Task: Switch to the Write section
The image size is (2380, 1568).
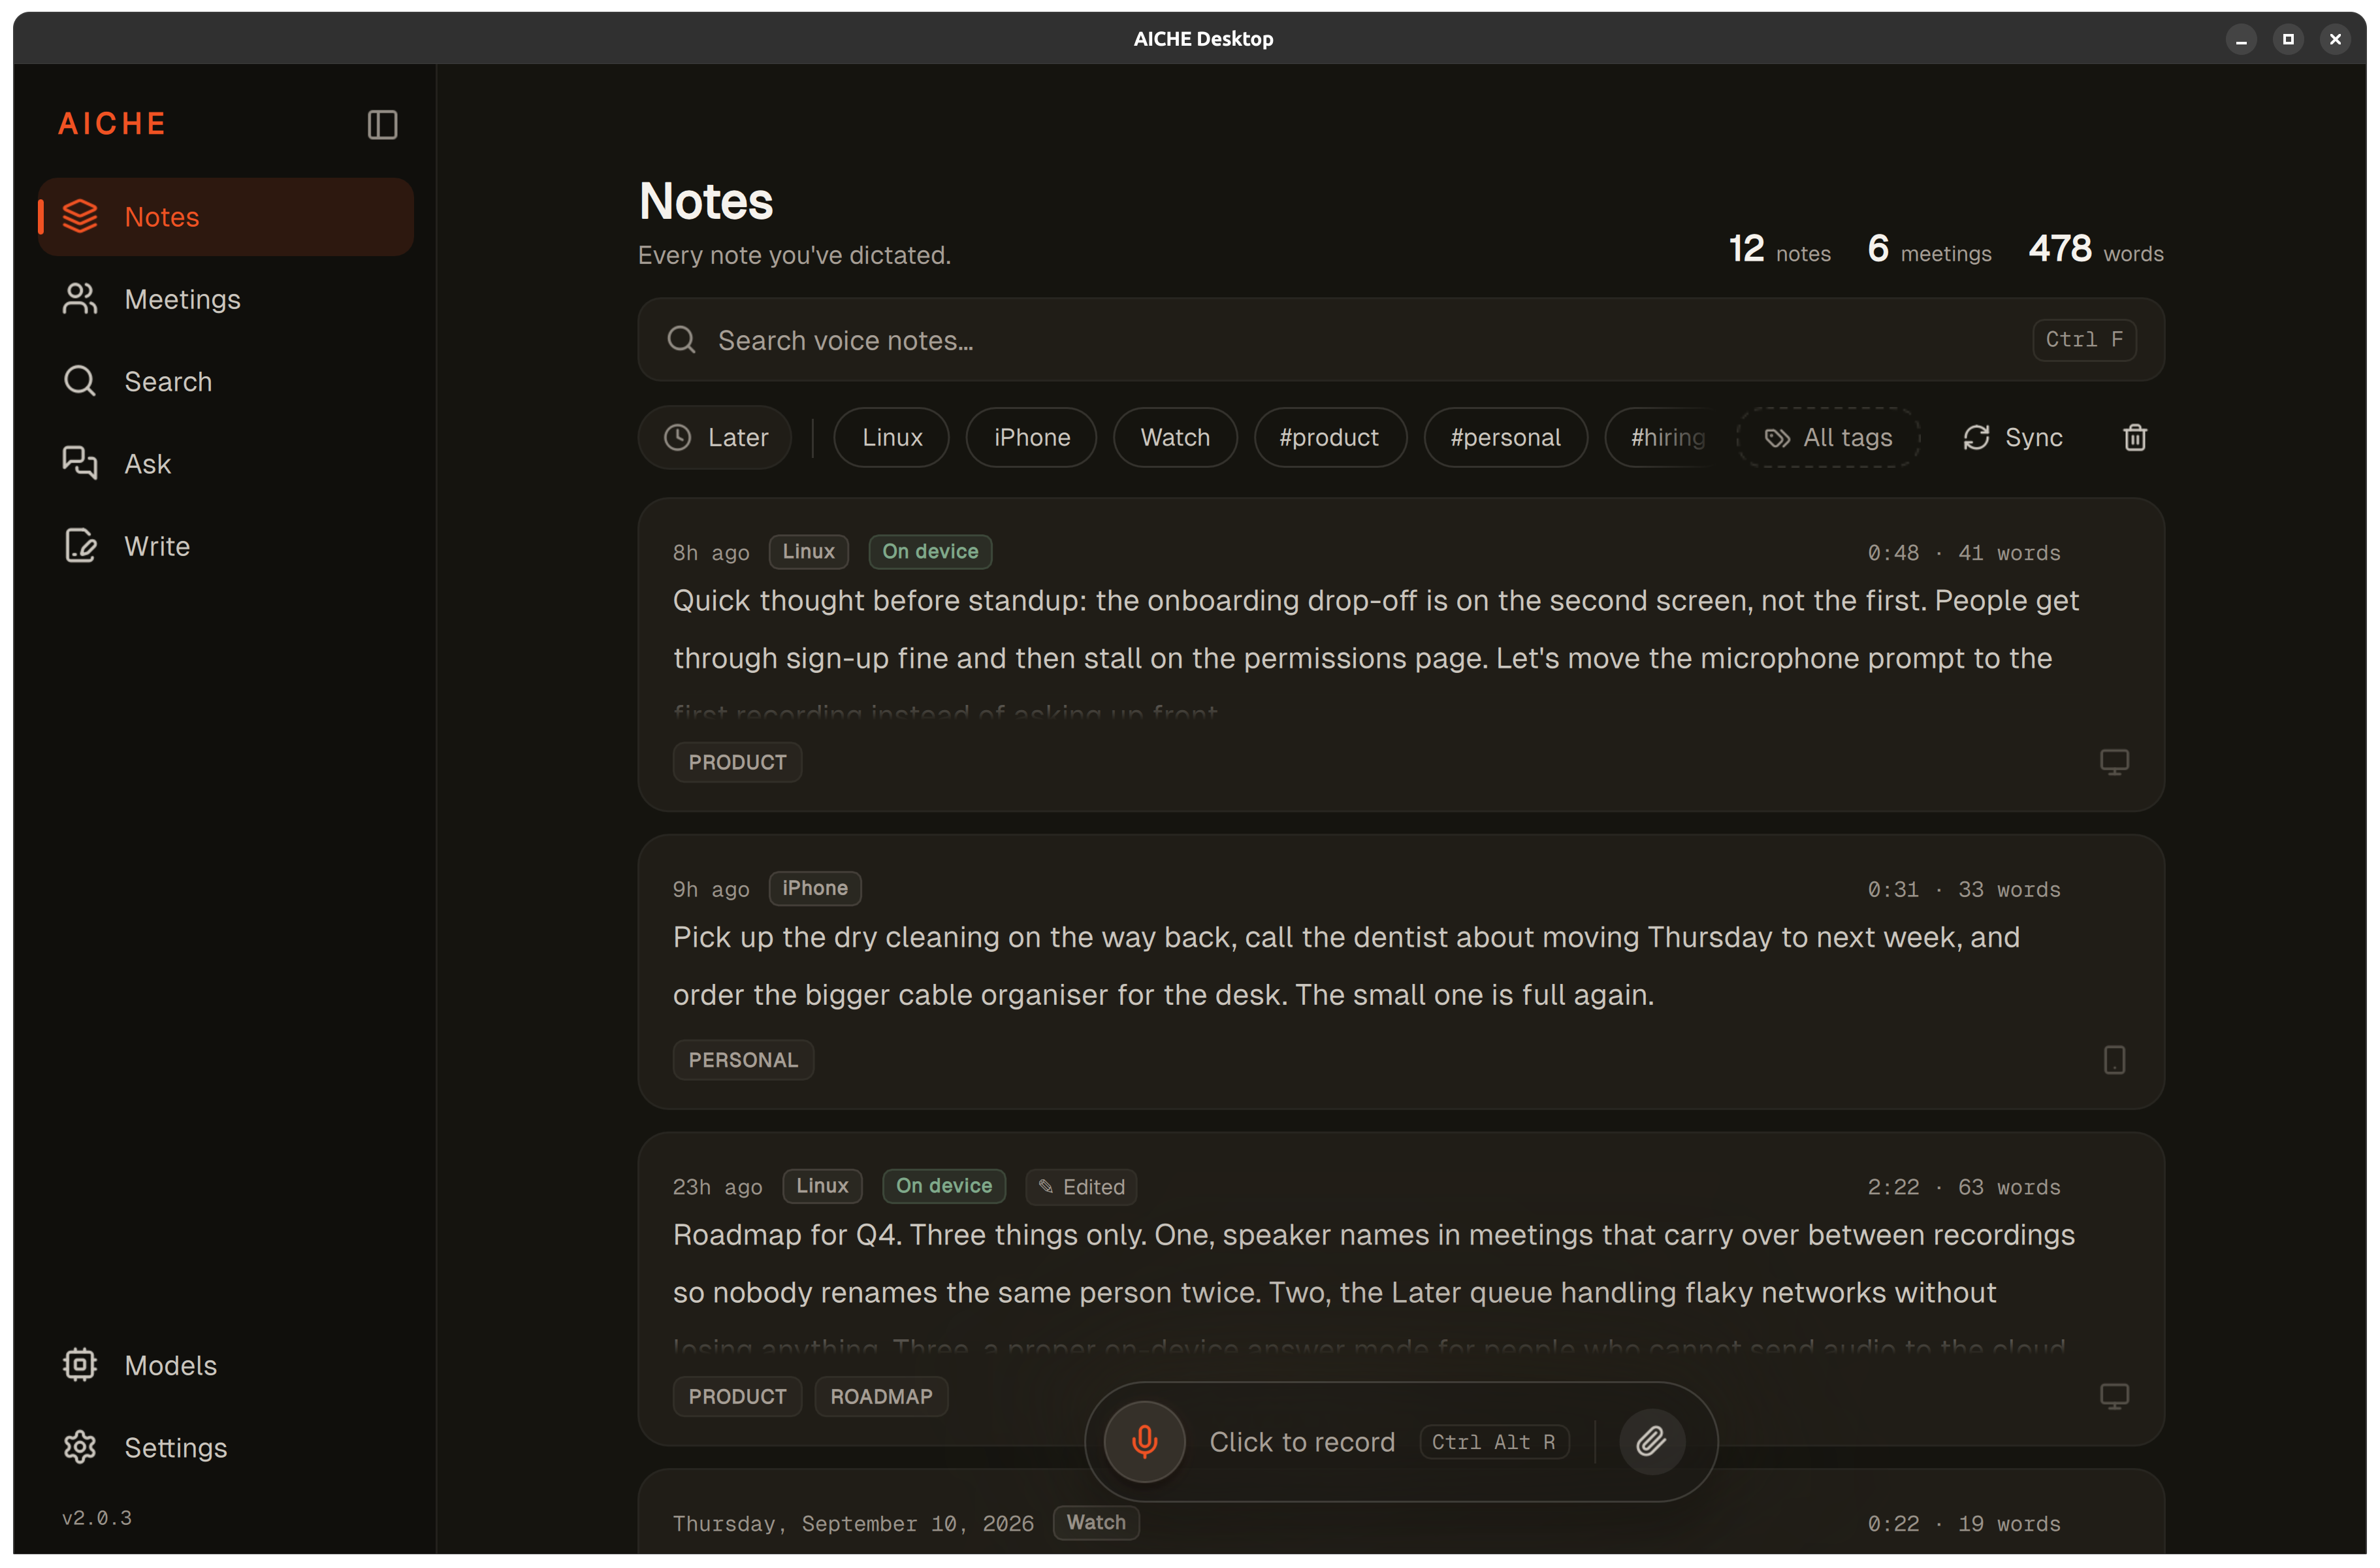Action: click(x=226, y=546)
